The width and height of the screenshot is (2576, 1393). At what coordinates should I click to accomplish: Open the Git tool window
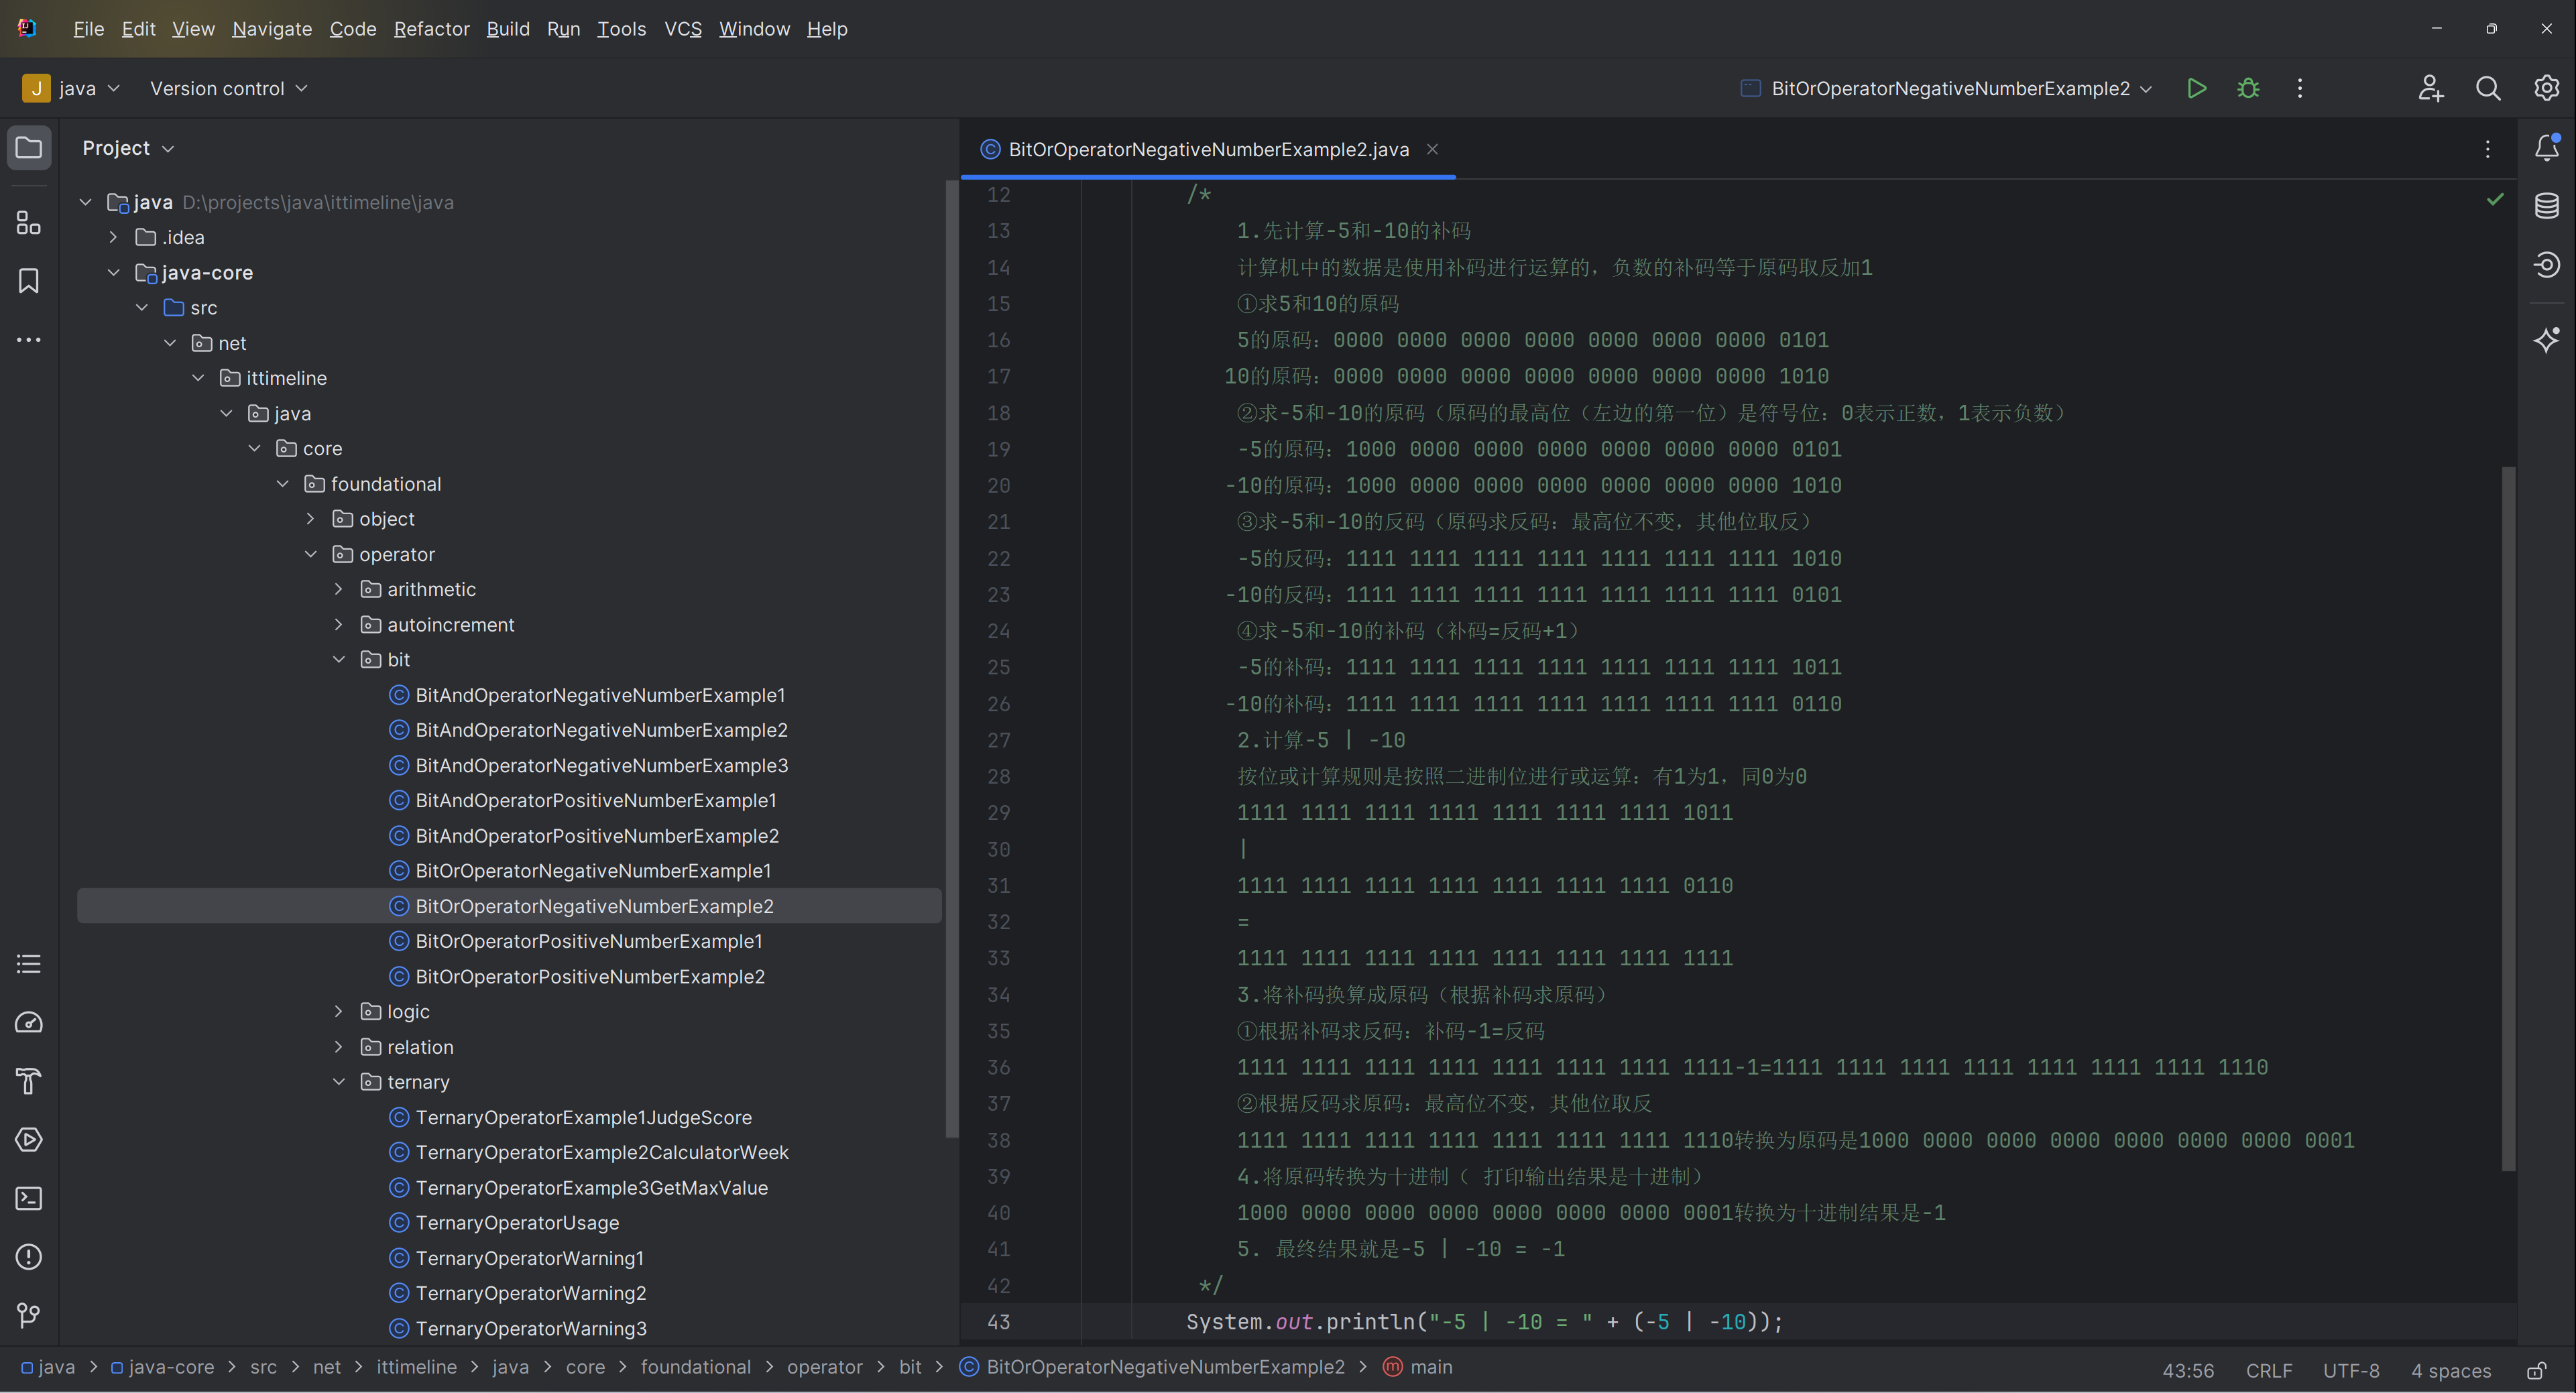29,1315
